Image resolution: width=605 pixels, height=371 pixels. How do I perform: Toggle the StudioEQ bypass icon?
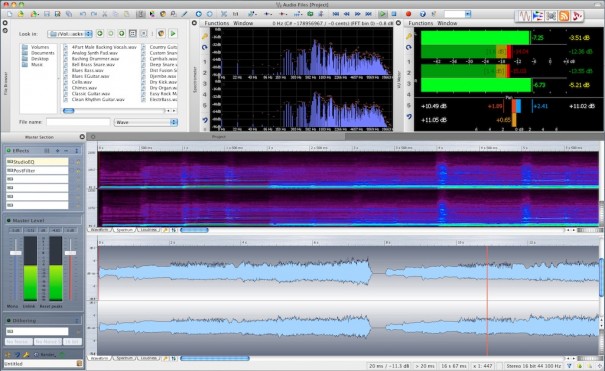pyautogui.click(x=78, y=162)
